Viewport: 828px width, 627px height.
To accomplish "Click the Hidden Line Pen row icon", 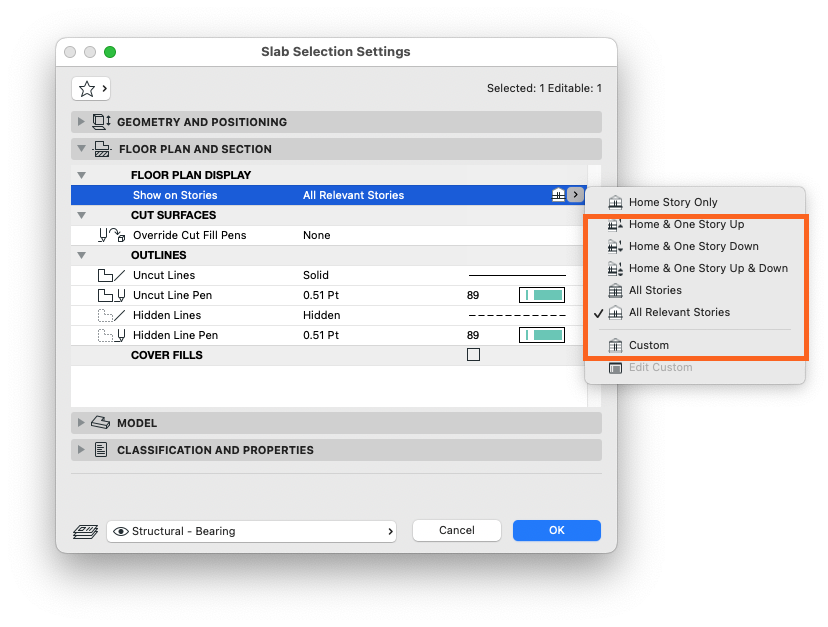I will [x=111, y=335].
